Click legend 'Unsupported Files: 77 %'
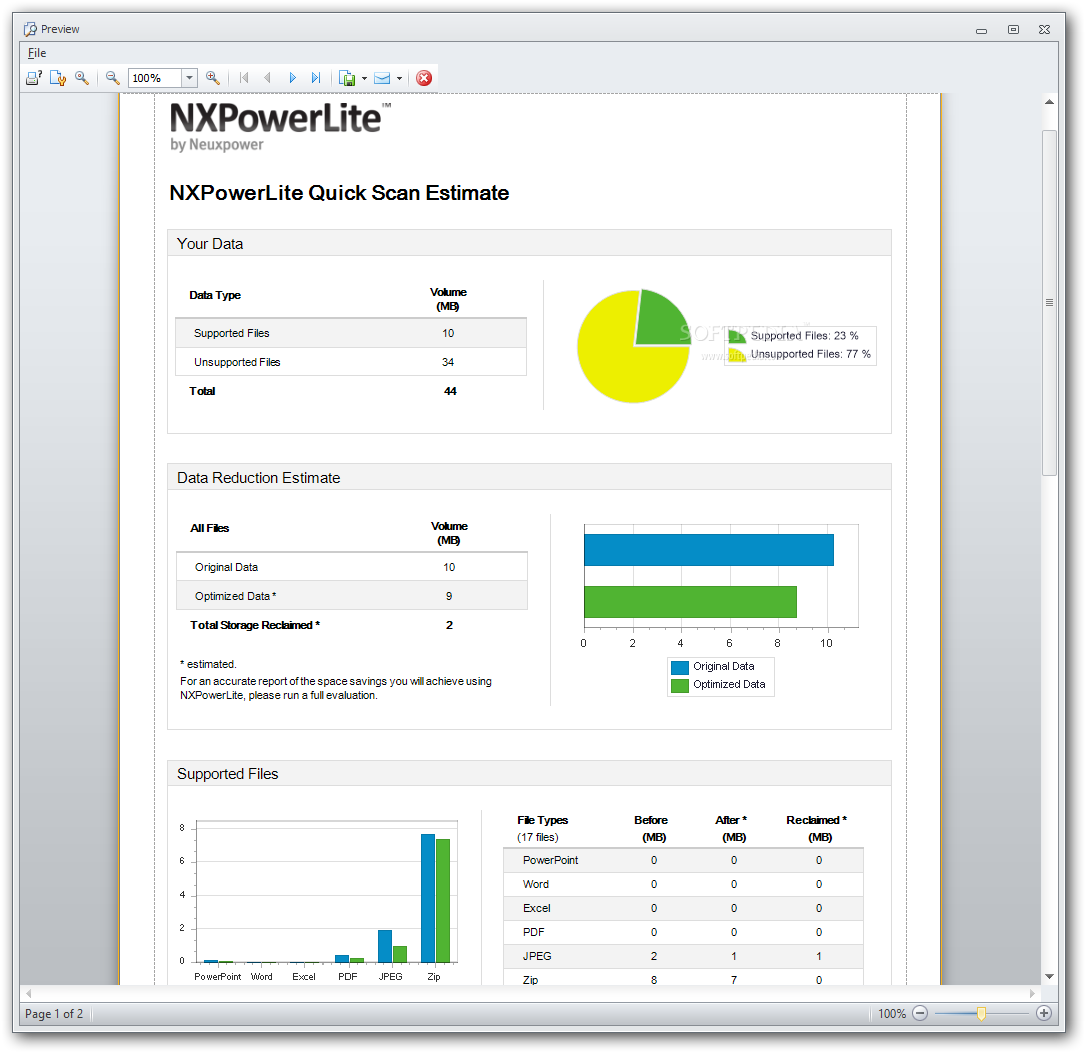The height and width of the screenshot is (1053, 1086). [810, 354]
